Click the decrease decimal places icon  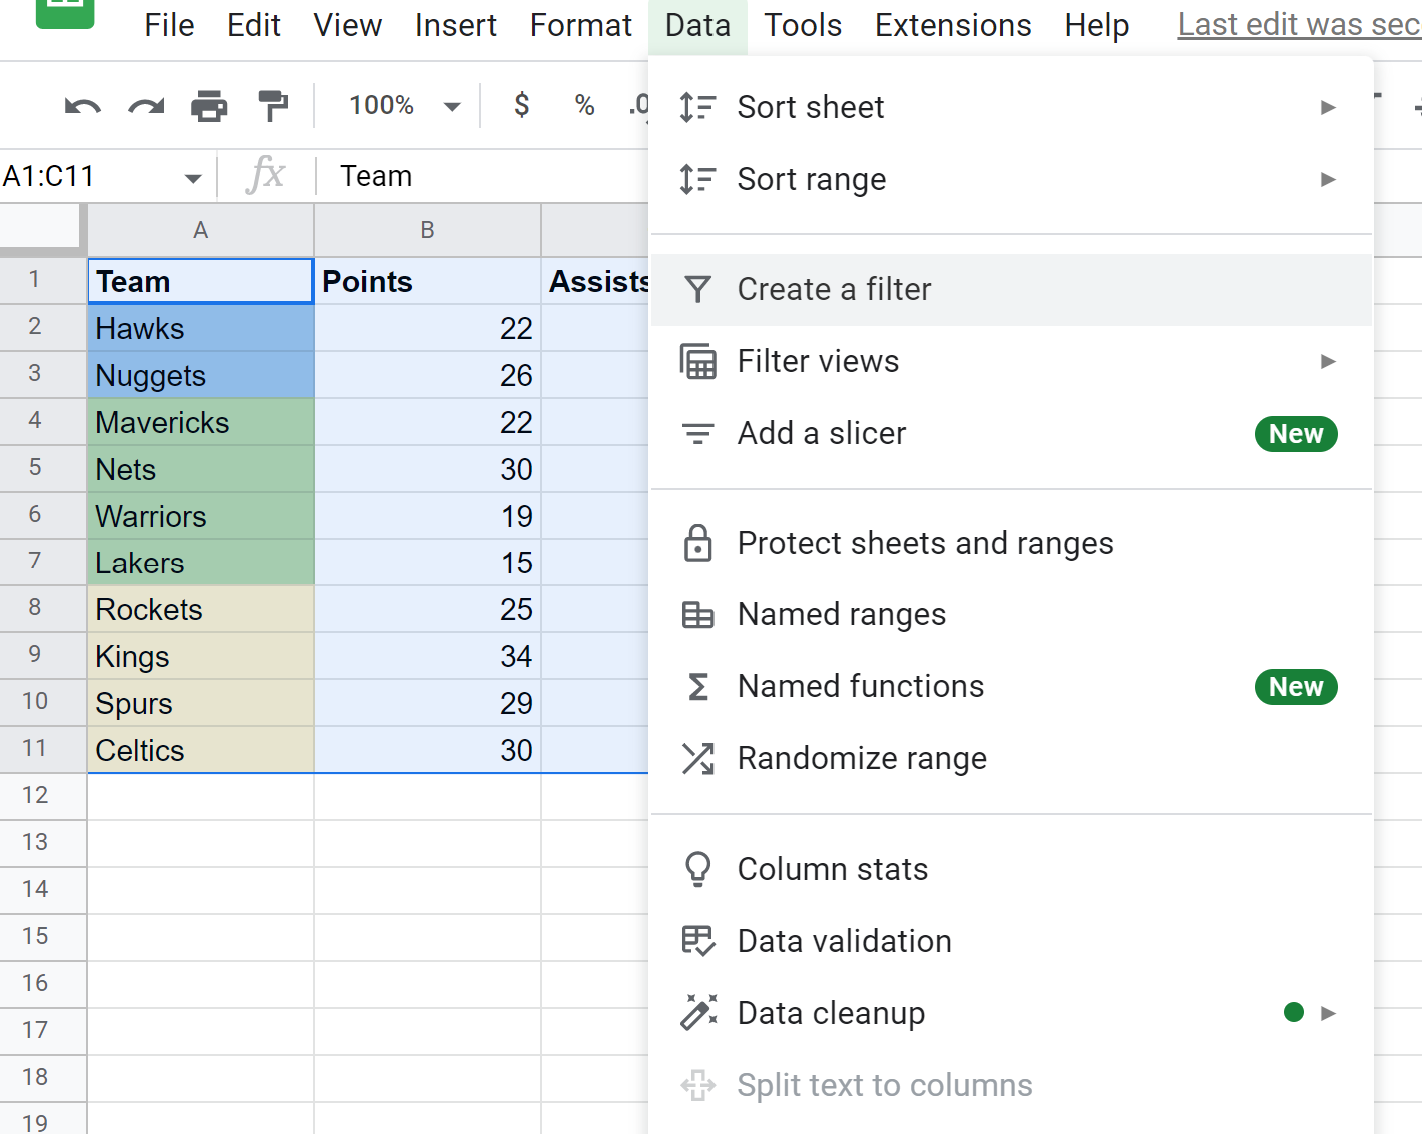[x=641, y=105]
